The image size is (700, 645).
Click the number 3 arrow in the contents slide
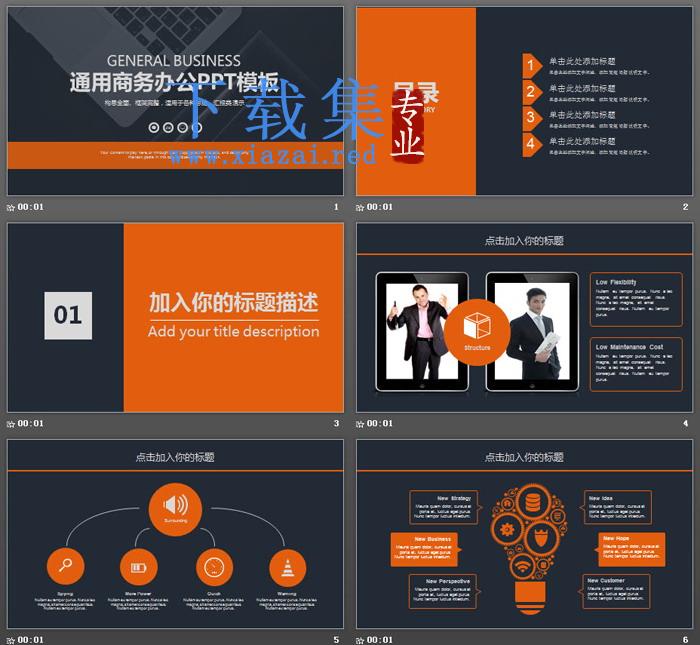point(532,118)
